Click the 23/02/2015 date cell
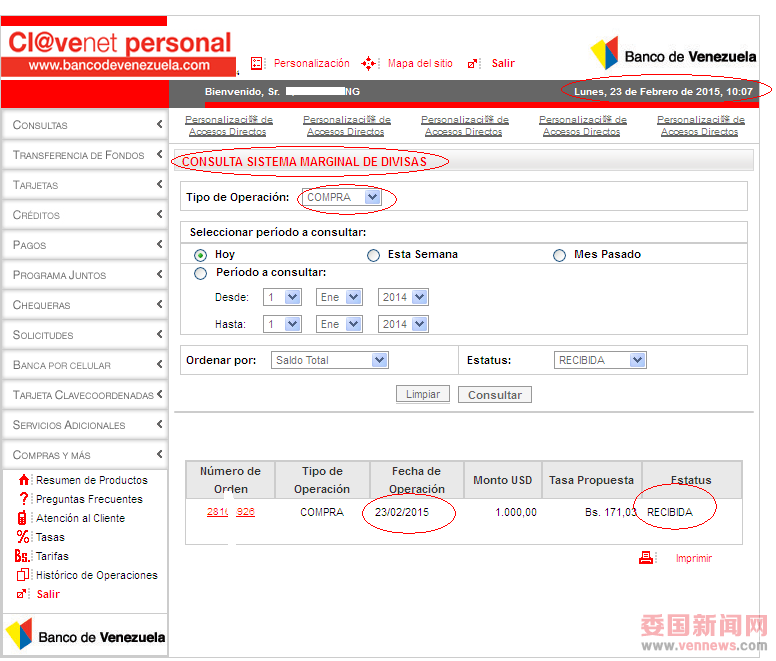The image size is (776, 661). [x=402, y=512]
